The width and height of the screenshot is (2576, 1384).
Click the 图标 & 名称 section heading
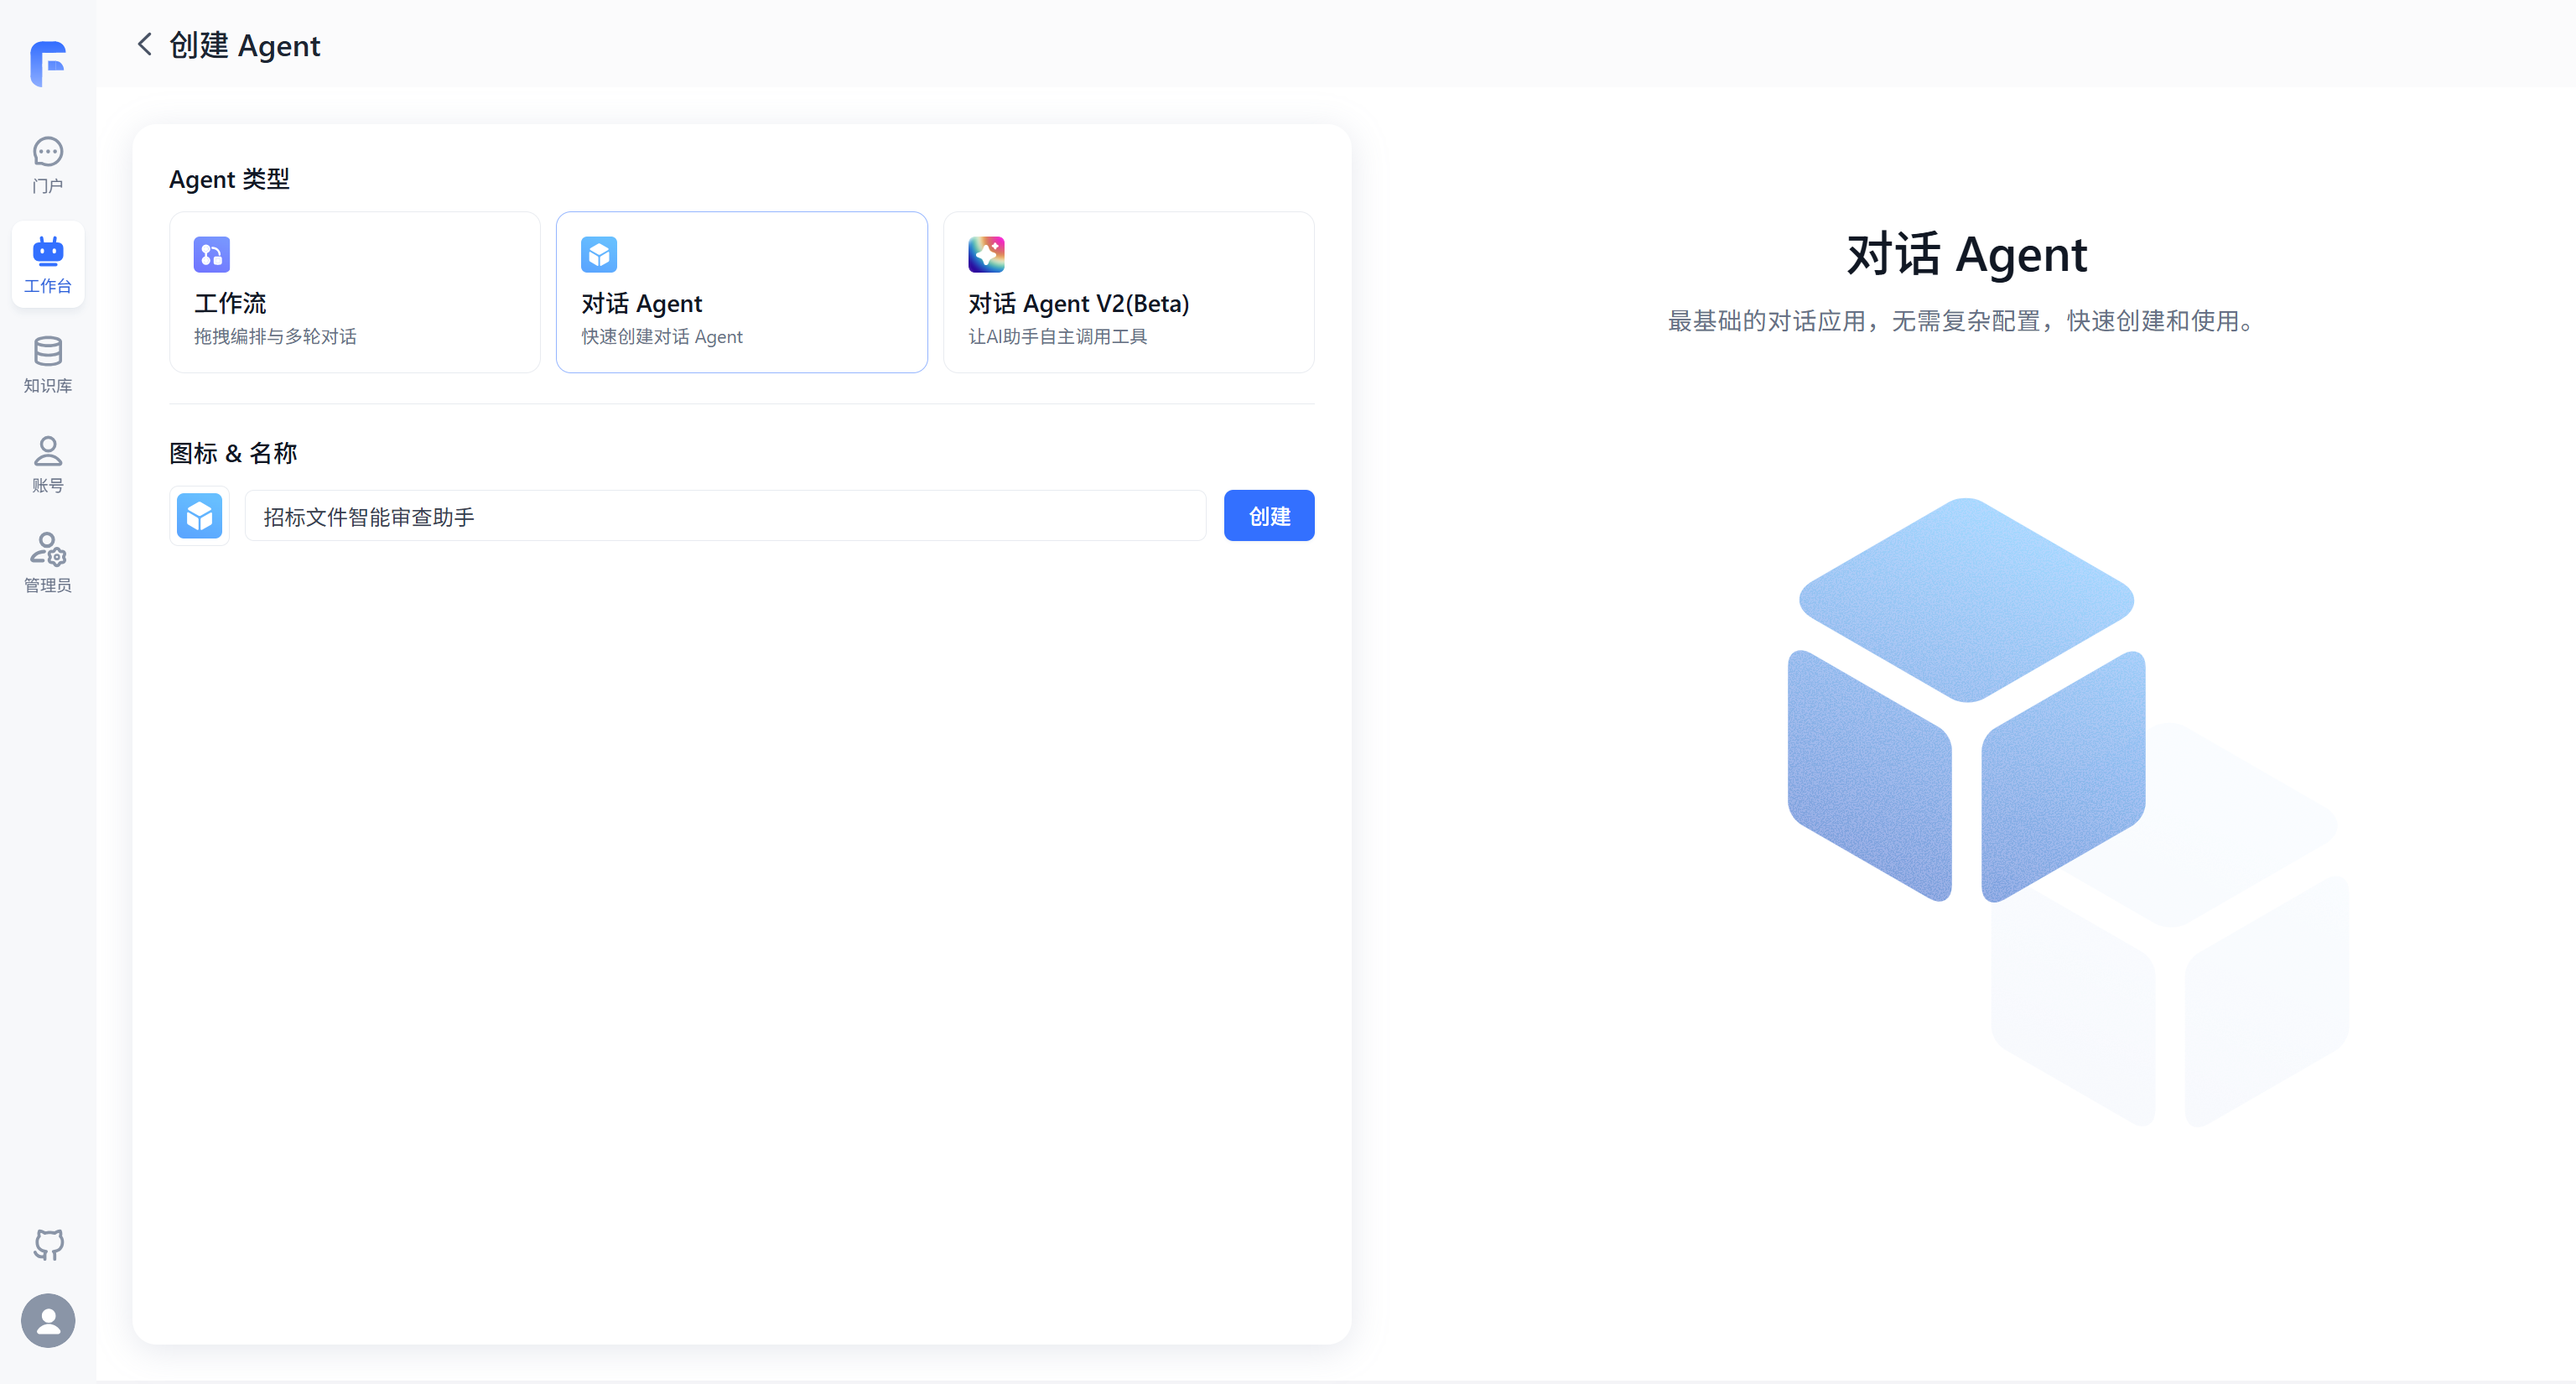(233, 453)
